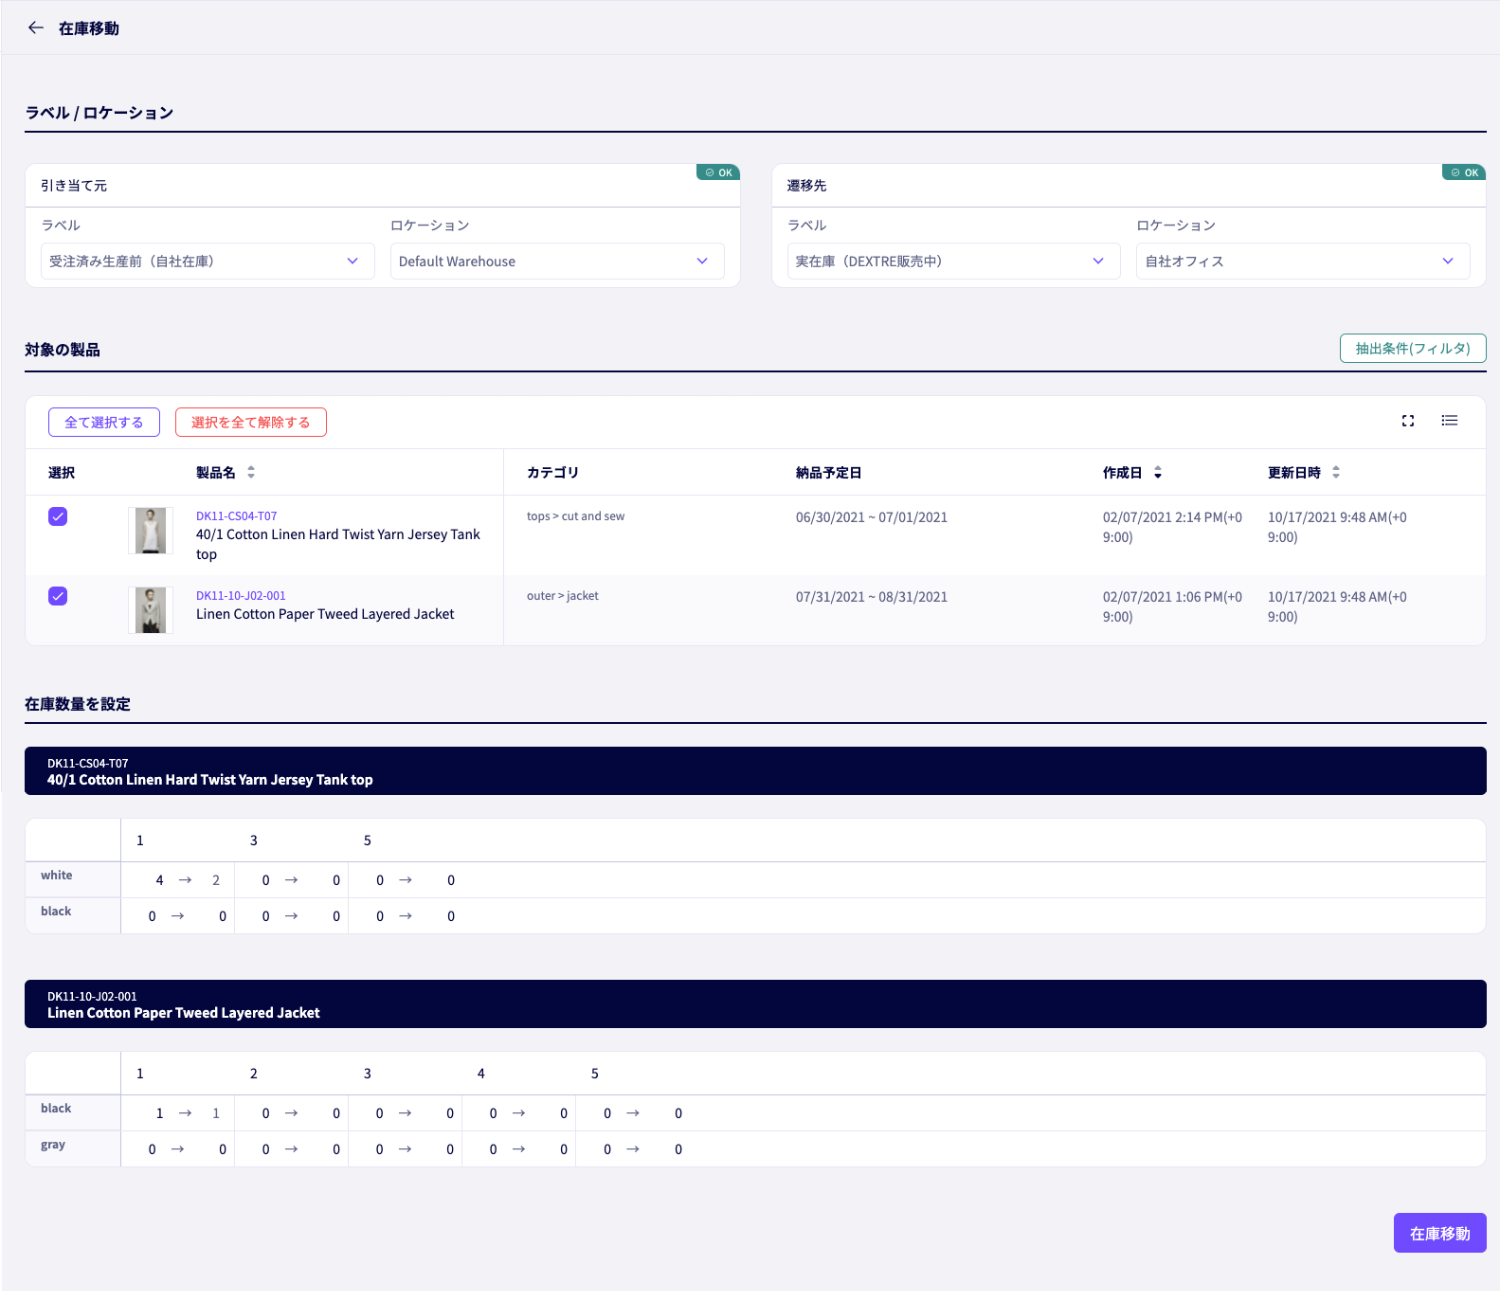The image size is (1500, 1291).
Task: Edit tank top black size 1 transfer quantity
Action: tap(222, 916)
